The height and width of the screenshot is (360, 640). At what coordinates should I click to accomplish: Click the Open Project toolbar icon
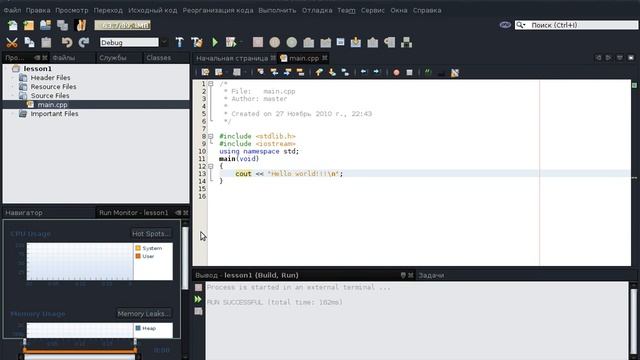(x=45, y=25)
